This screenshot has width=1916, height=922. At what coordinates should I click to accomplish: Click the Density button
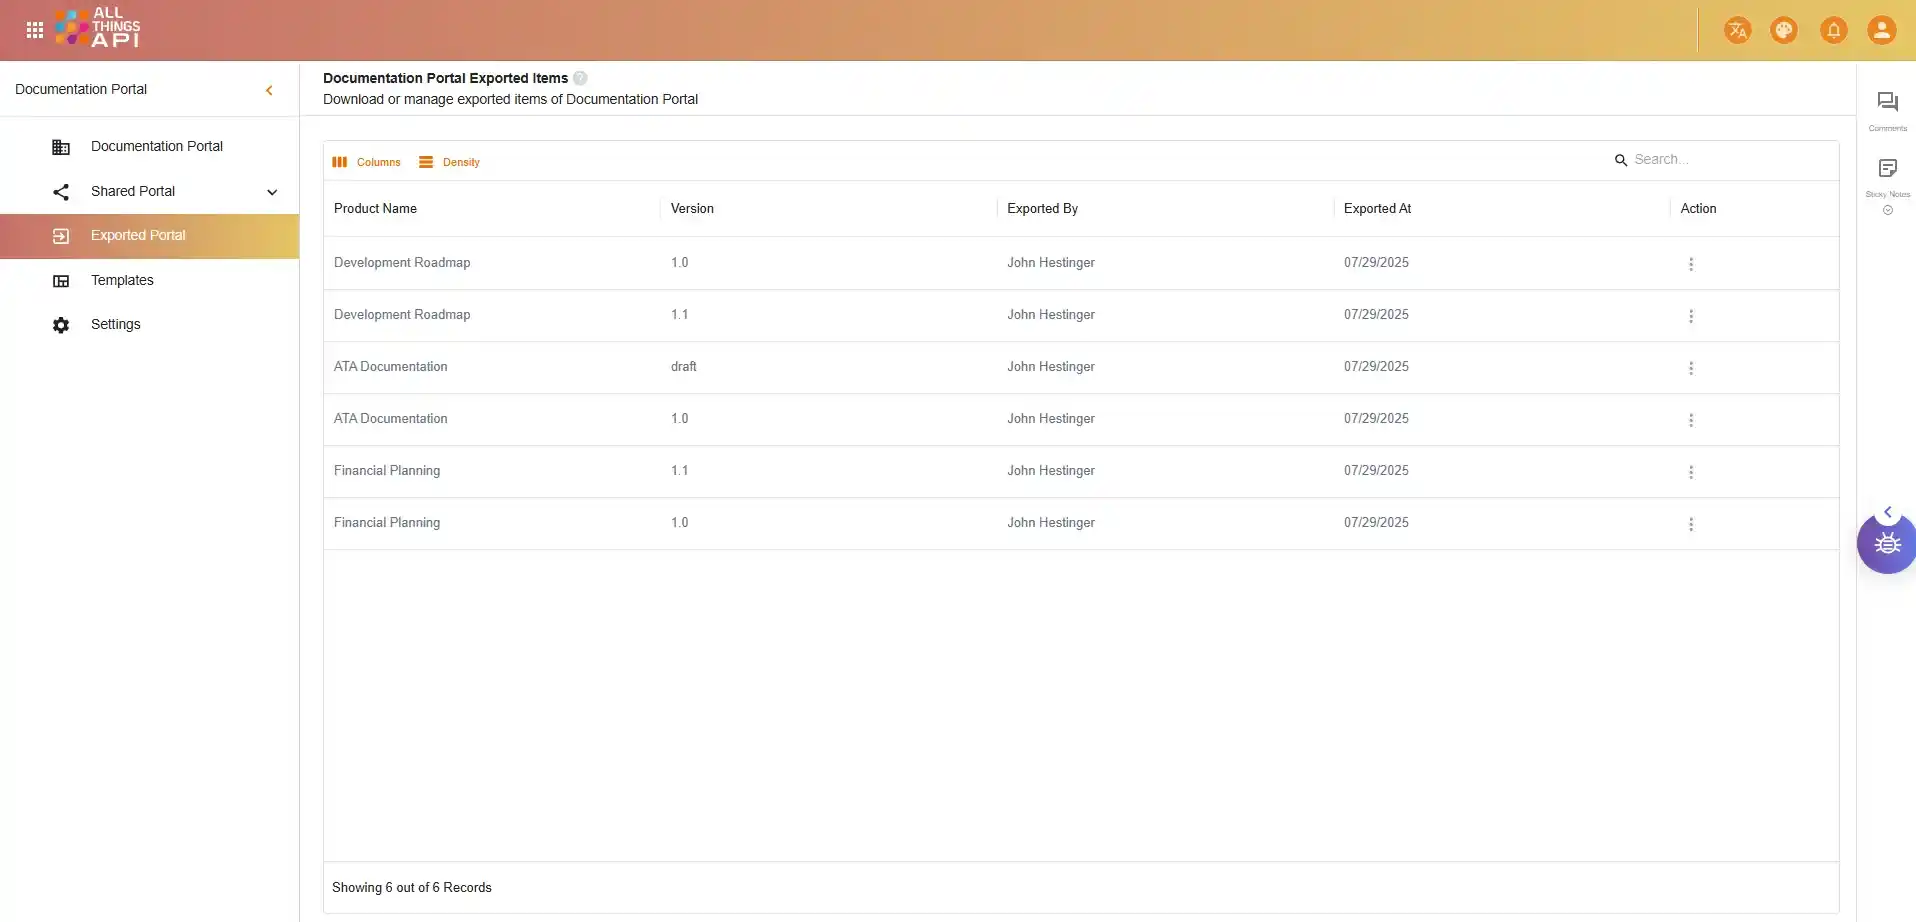450,162
